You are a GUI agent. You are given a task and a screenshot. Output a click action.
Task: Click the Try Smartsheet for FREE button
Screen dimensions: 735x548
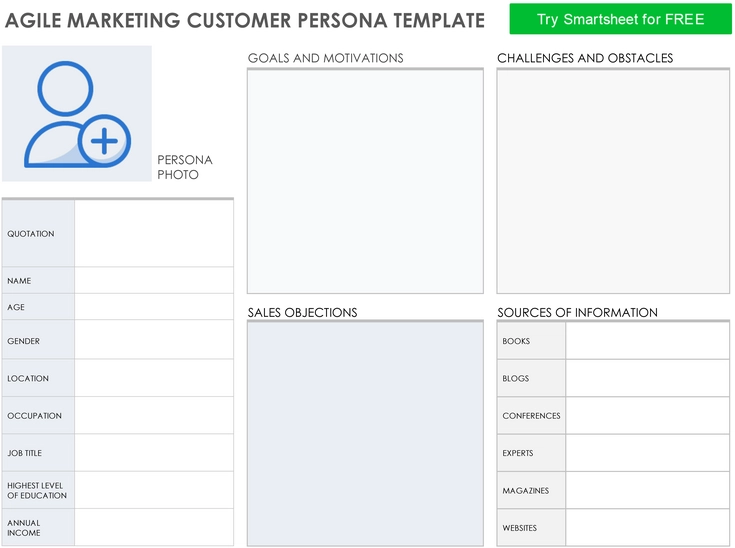point(620,19)
